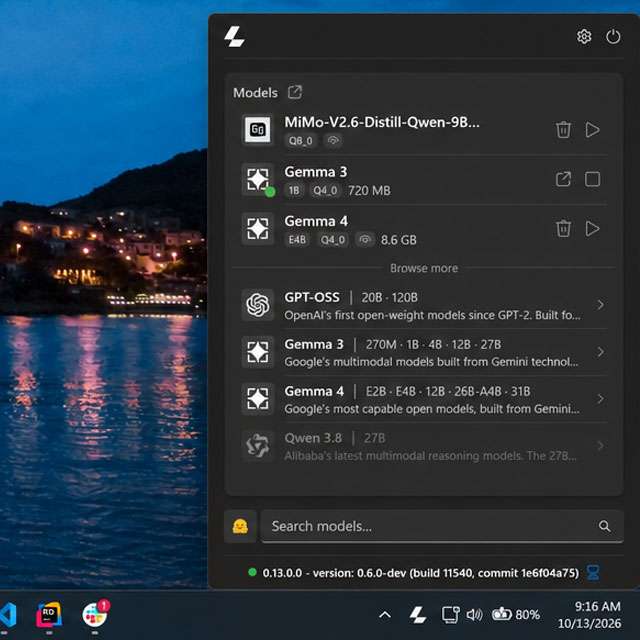Delete the installed Gemma 4 model
Image resolution: width=640 pixels, height=640 pixels.
[x=563, y=228]
